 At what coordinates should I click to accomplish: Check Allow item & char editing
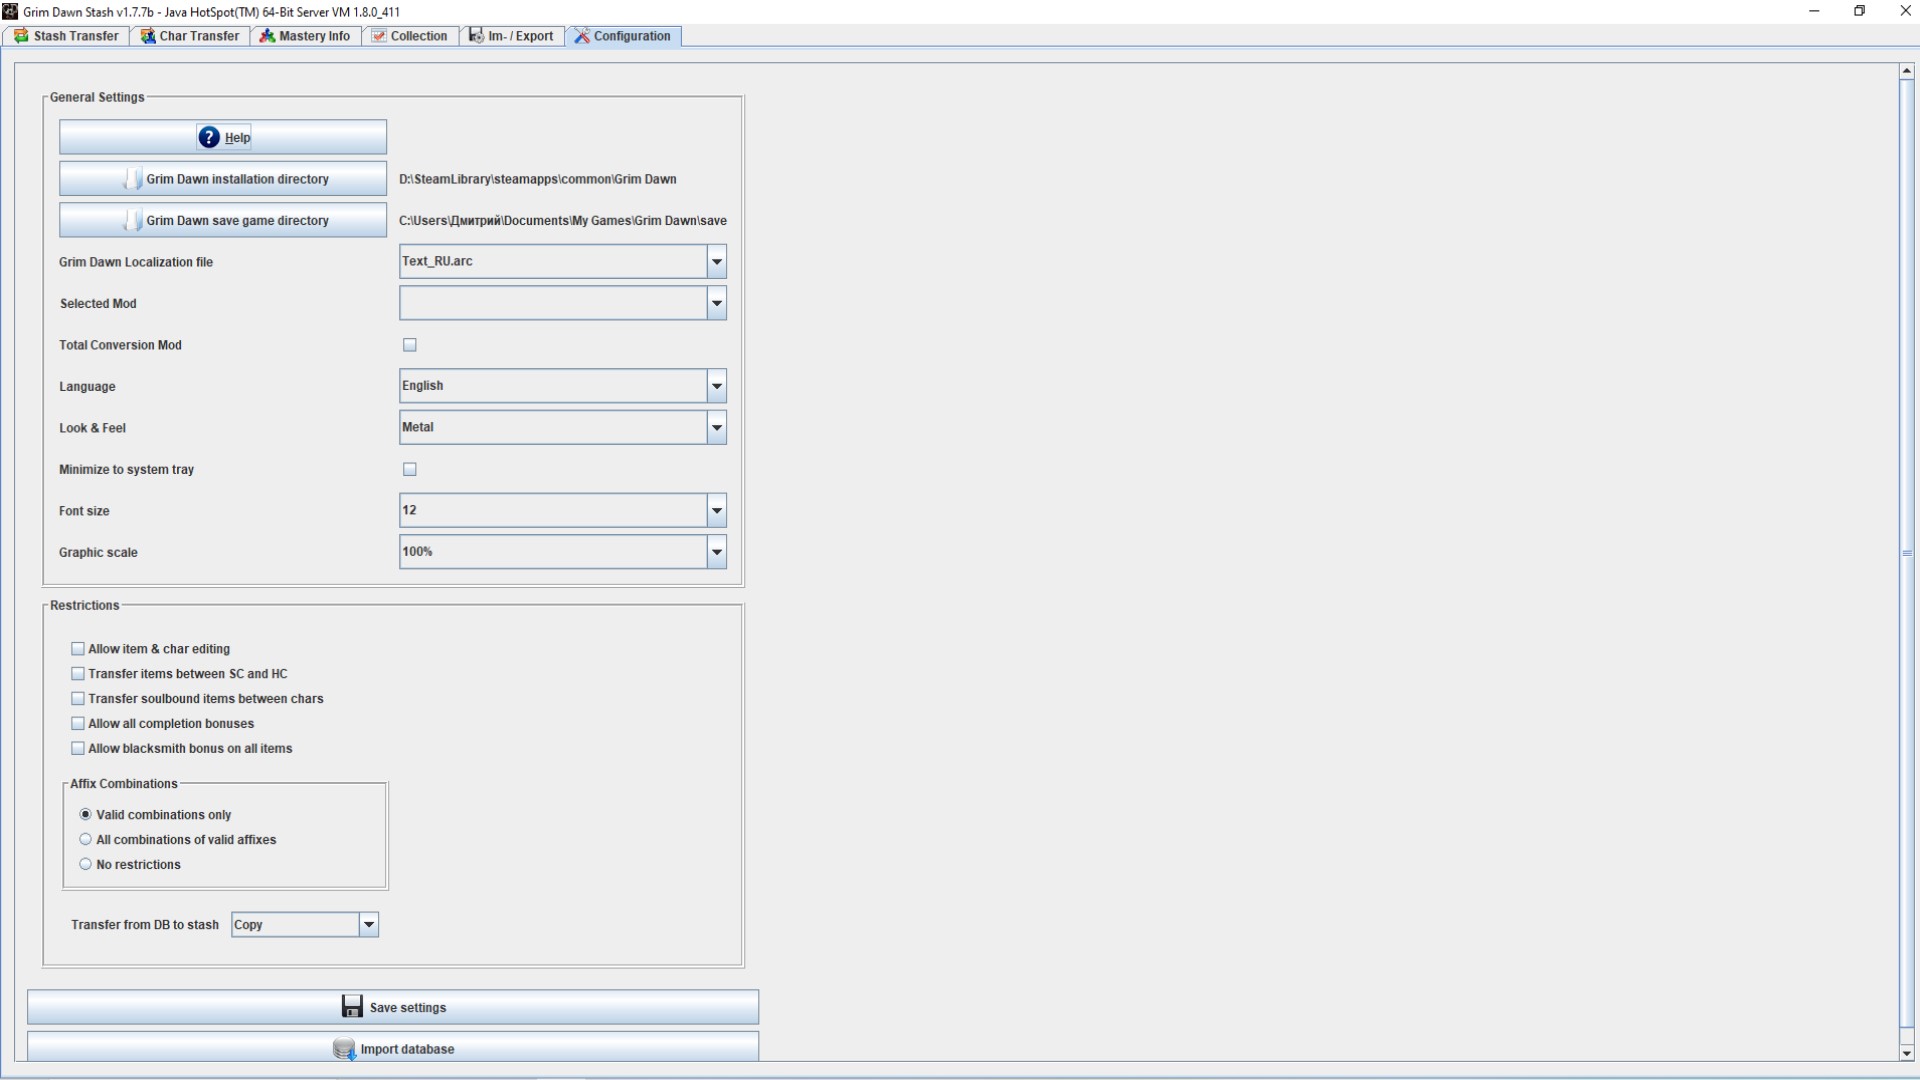78,649
